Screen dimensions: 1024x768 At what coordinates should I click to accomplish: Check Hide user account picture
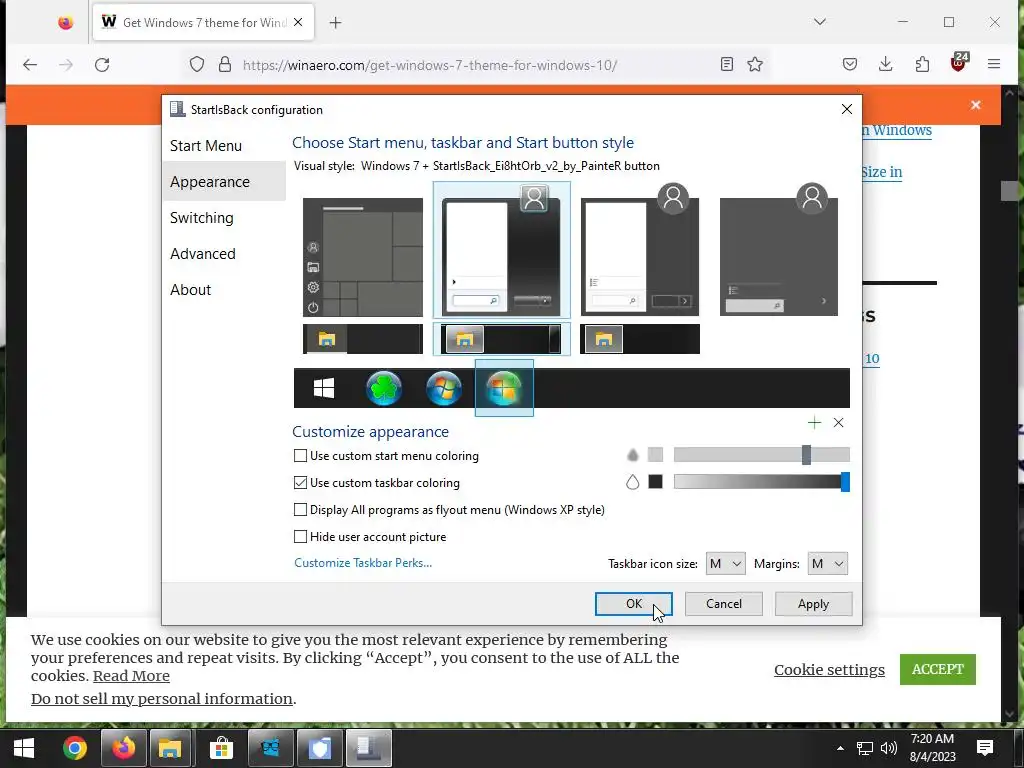(x=300, y=537)
